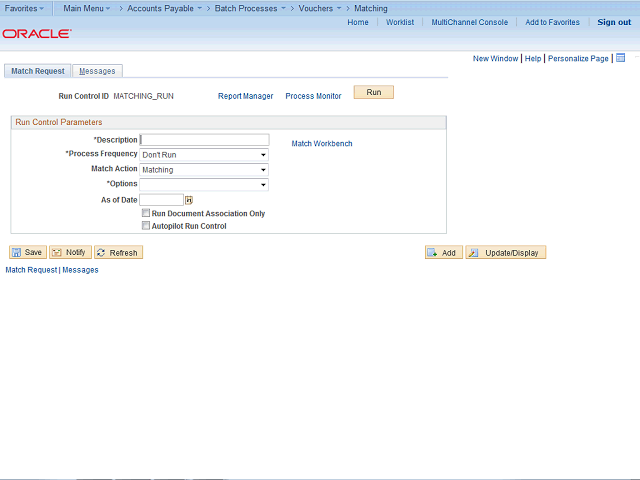Select the Matching breadcrumb item
Screen dimensions: 640x480
tap(371, 8)
